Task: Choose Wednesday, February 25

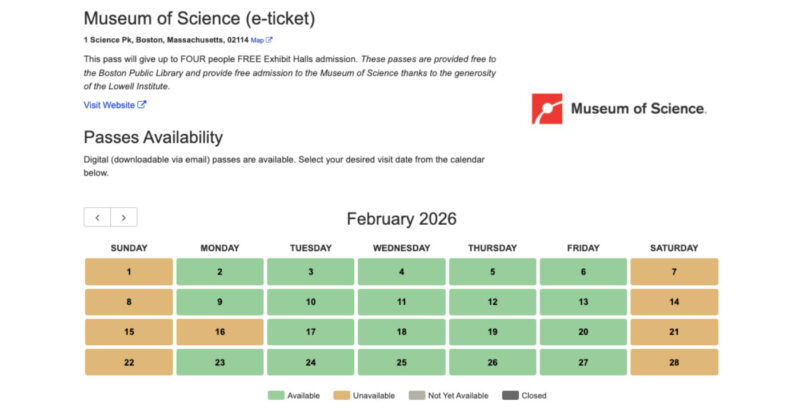Action: 402,362
